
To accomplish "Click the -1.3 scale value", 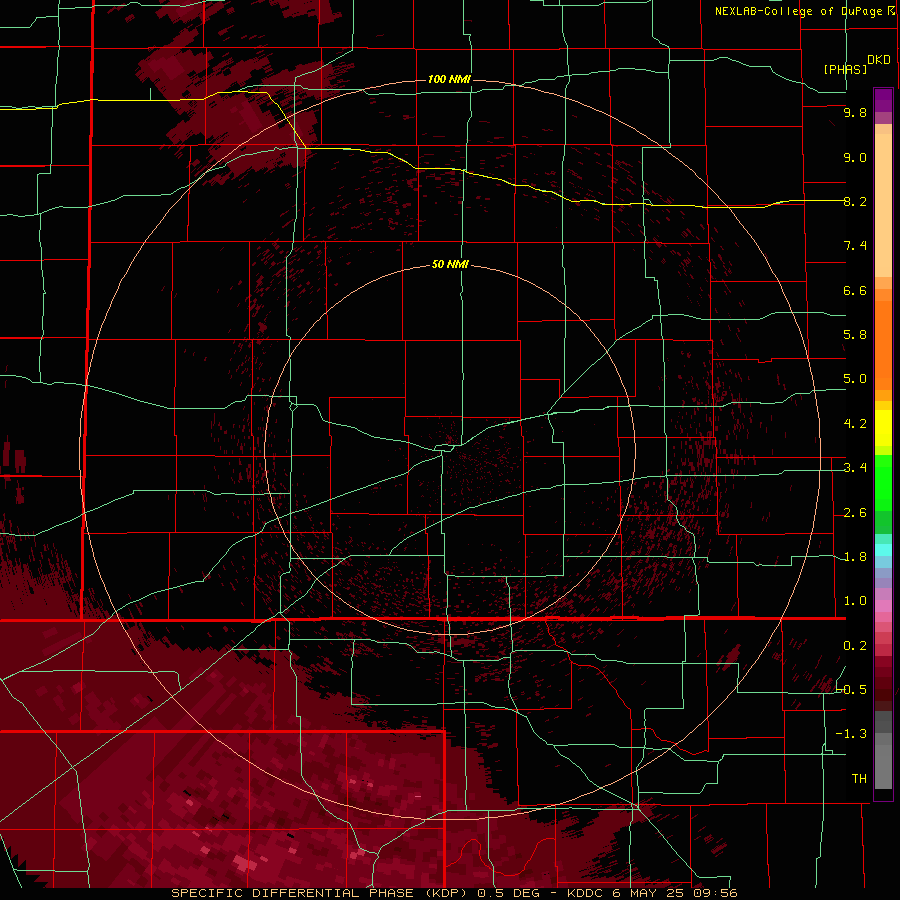I will [x=851, y=734].
